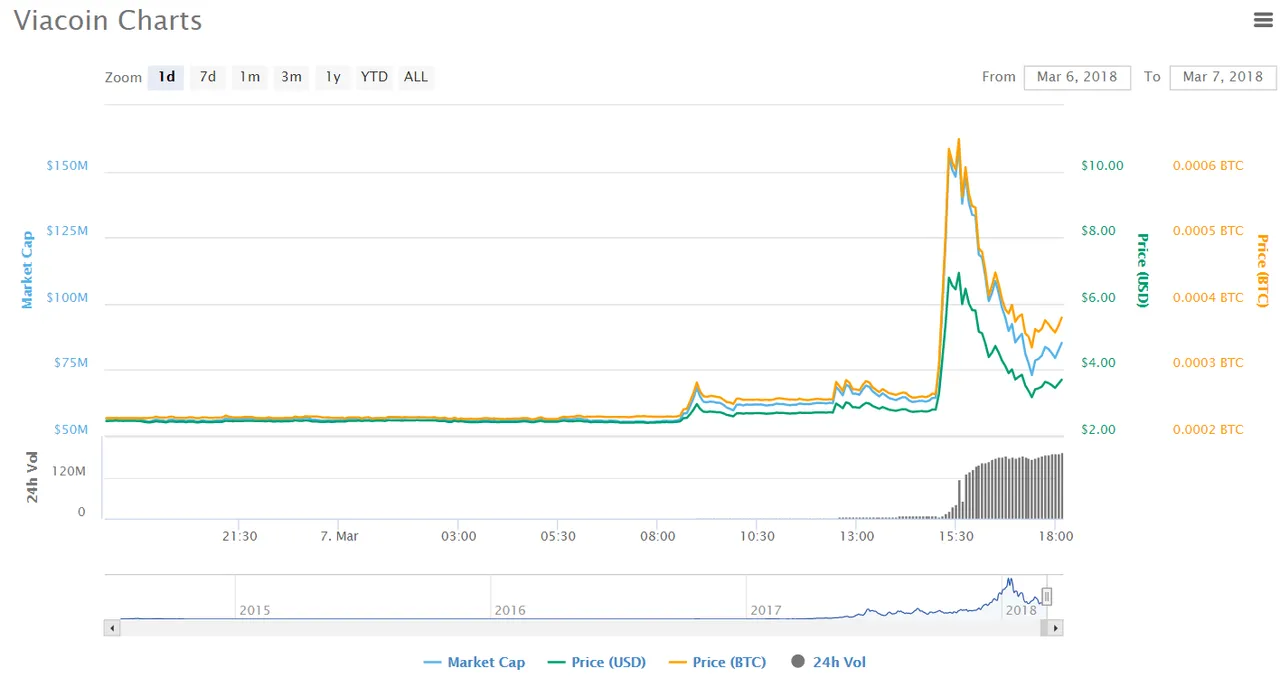This screenshot has width=1280, height=678.
Task: Click 2018 in the navigator timeline
Action: (x=1021, y=610)
